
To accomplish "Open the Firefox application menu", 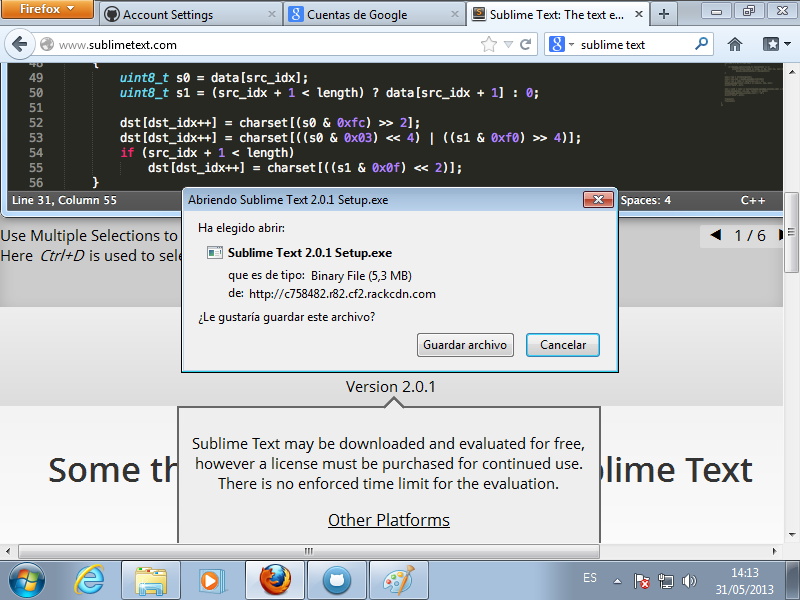I will 47,9.
